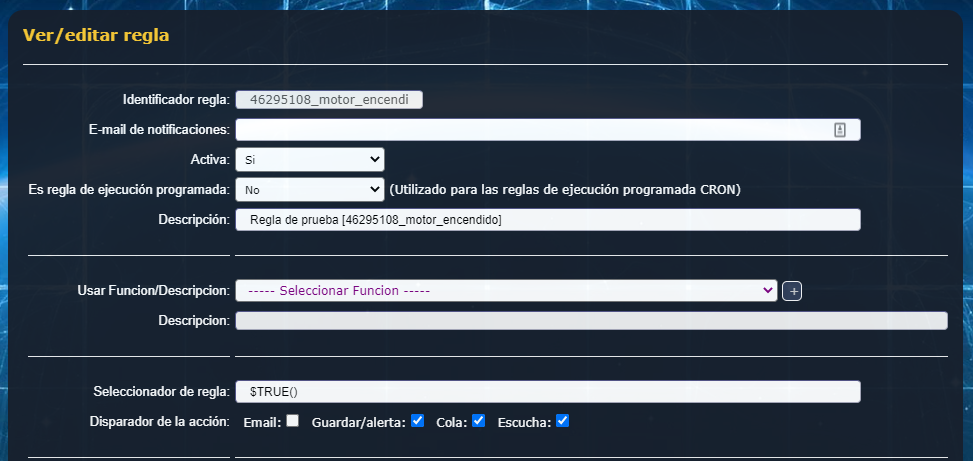Click the greyed-out Descripcion field below function

(x=590, y=320)
